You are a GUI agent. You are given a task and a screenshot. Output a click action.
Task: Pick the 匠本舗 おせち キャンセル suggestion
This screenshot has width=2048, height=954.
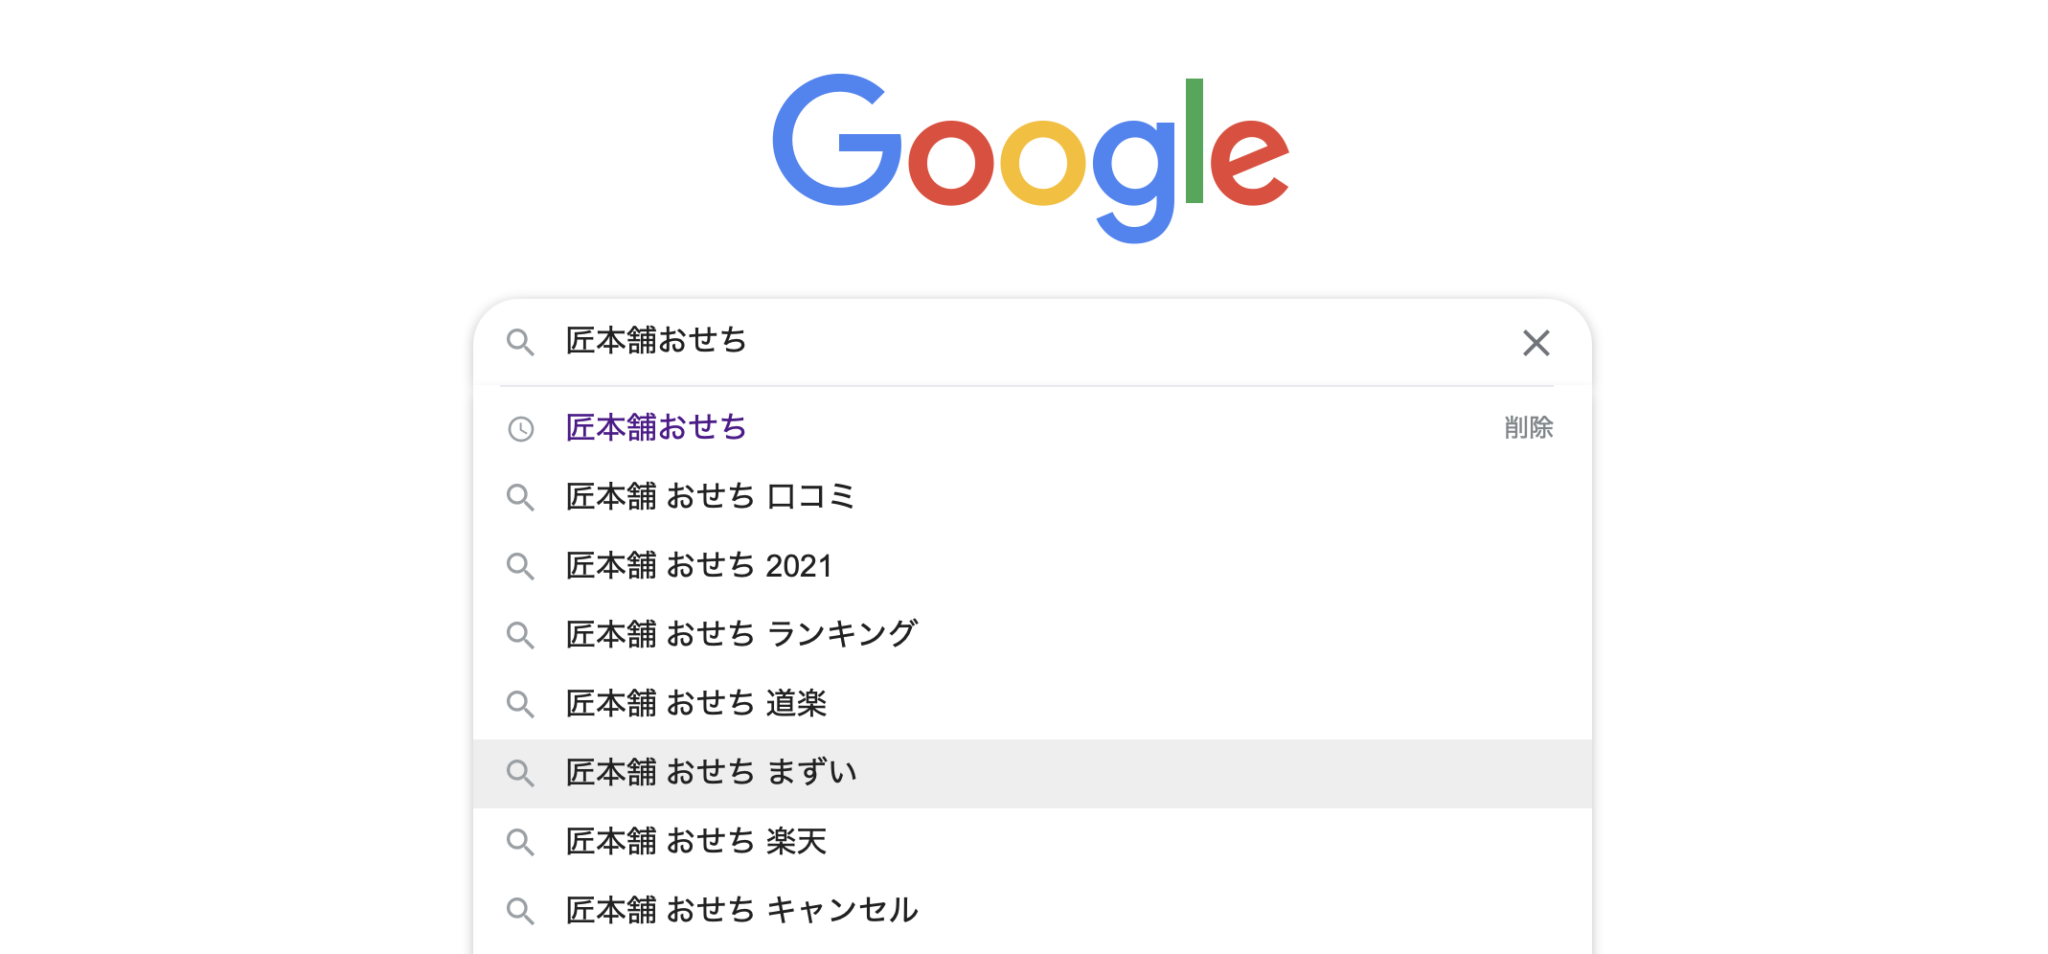741,911
